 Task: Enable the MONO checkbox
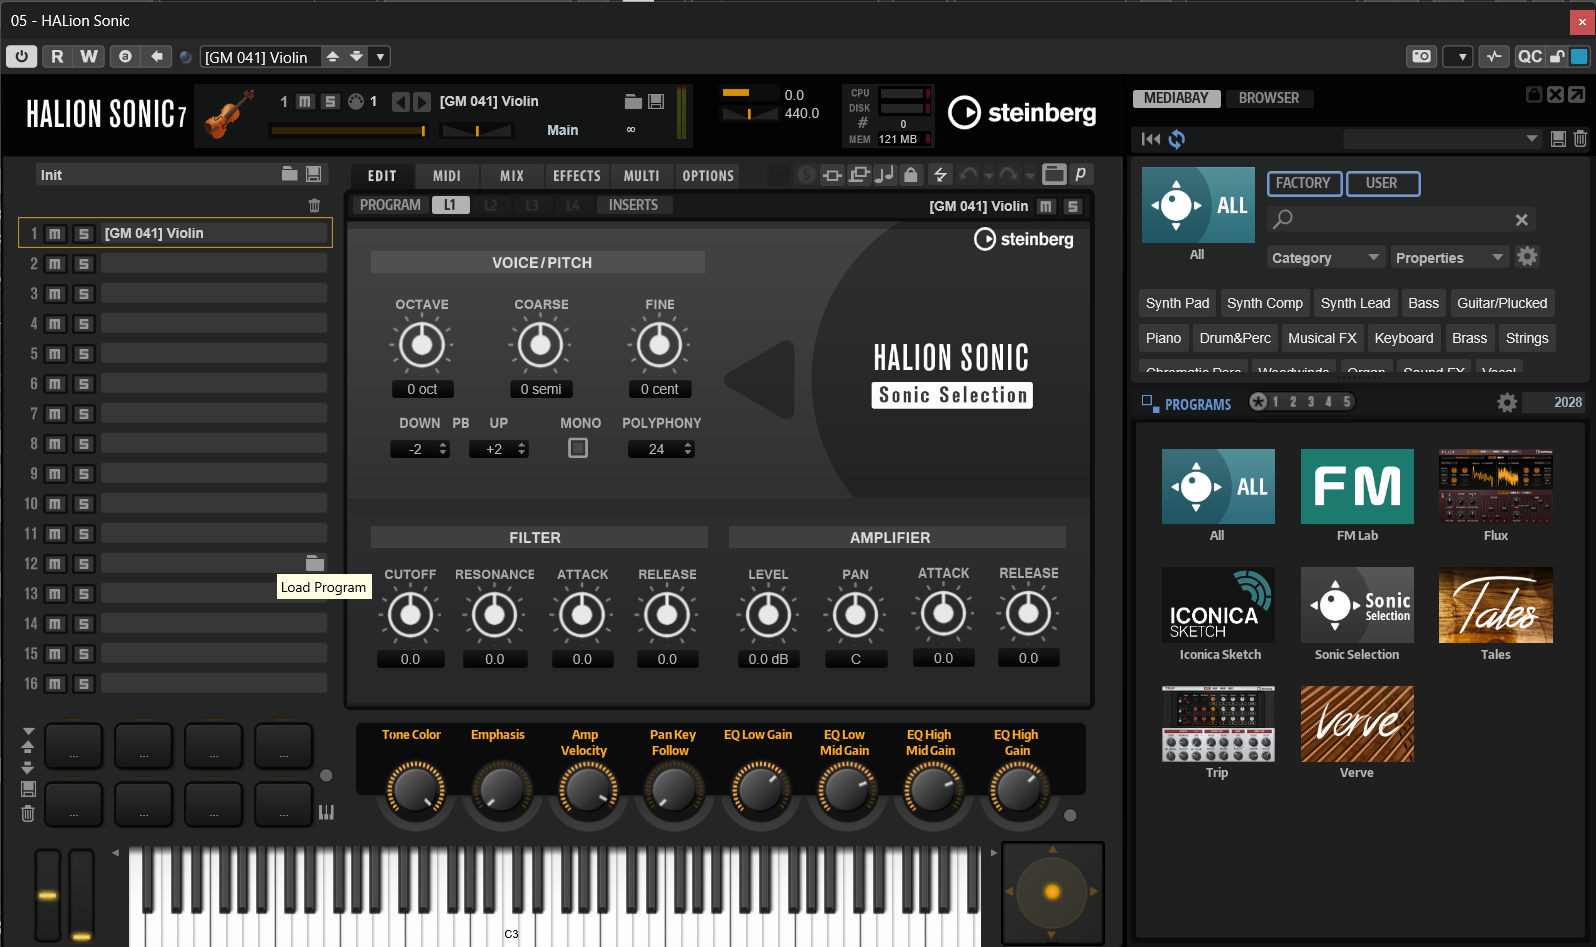tap(578, 448)
